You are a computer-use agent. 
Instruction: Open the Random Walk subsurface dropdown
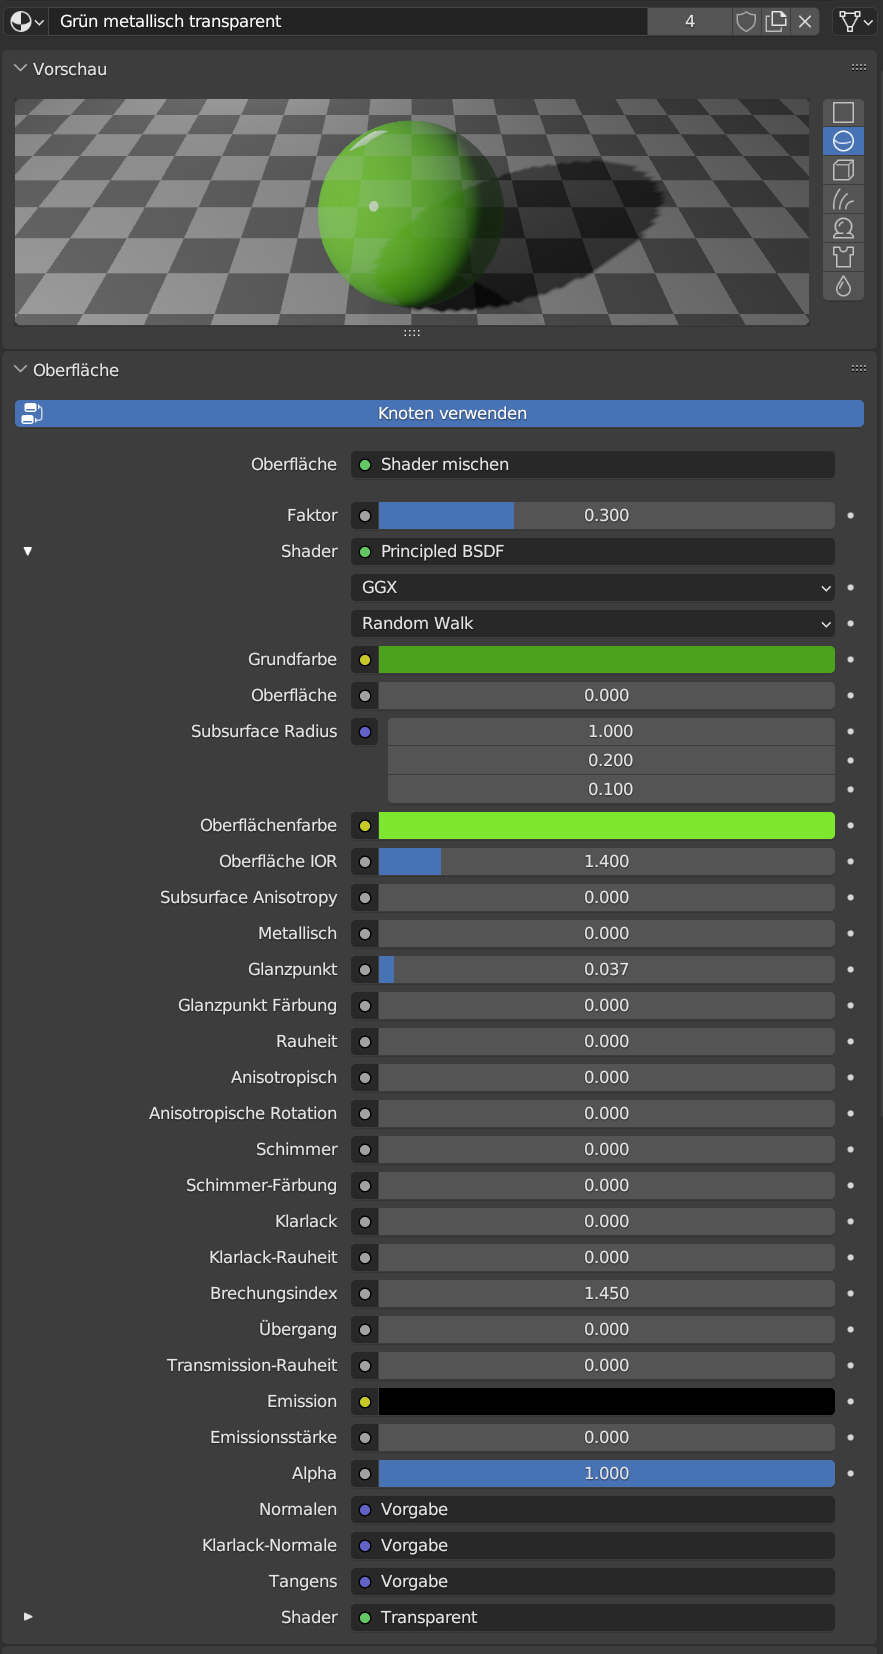click(592, 623)
